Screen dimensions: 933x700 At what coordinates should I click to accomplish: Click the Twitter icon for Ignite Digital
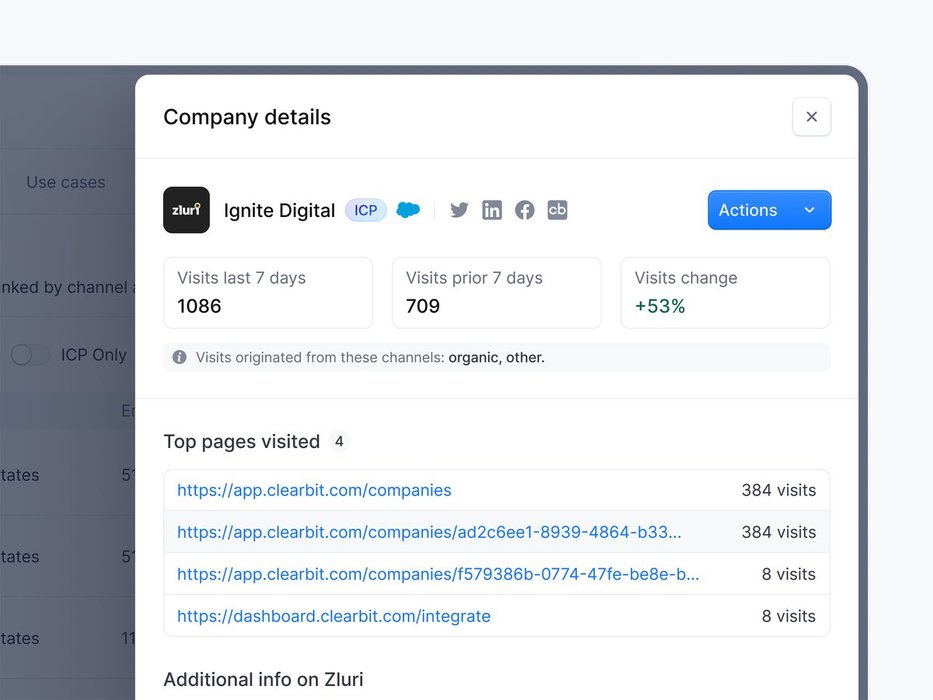click(459, 210)
